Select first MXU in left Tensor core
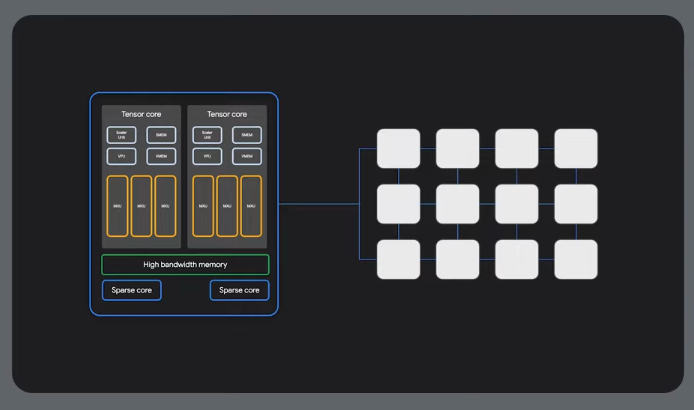694x410 pixels. [x=117, y=207]
